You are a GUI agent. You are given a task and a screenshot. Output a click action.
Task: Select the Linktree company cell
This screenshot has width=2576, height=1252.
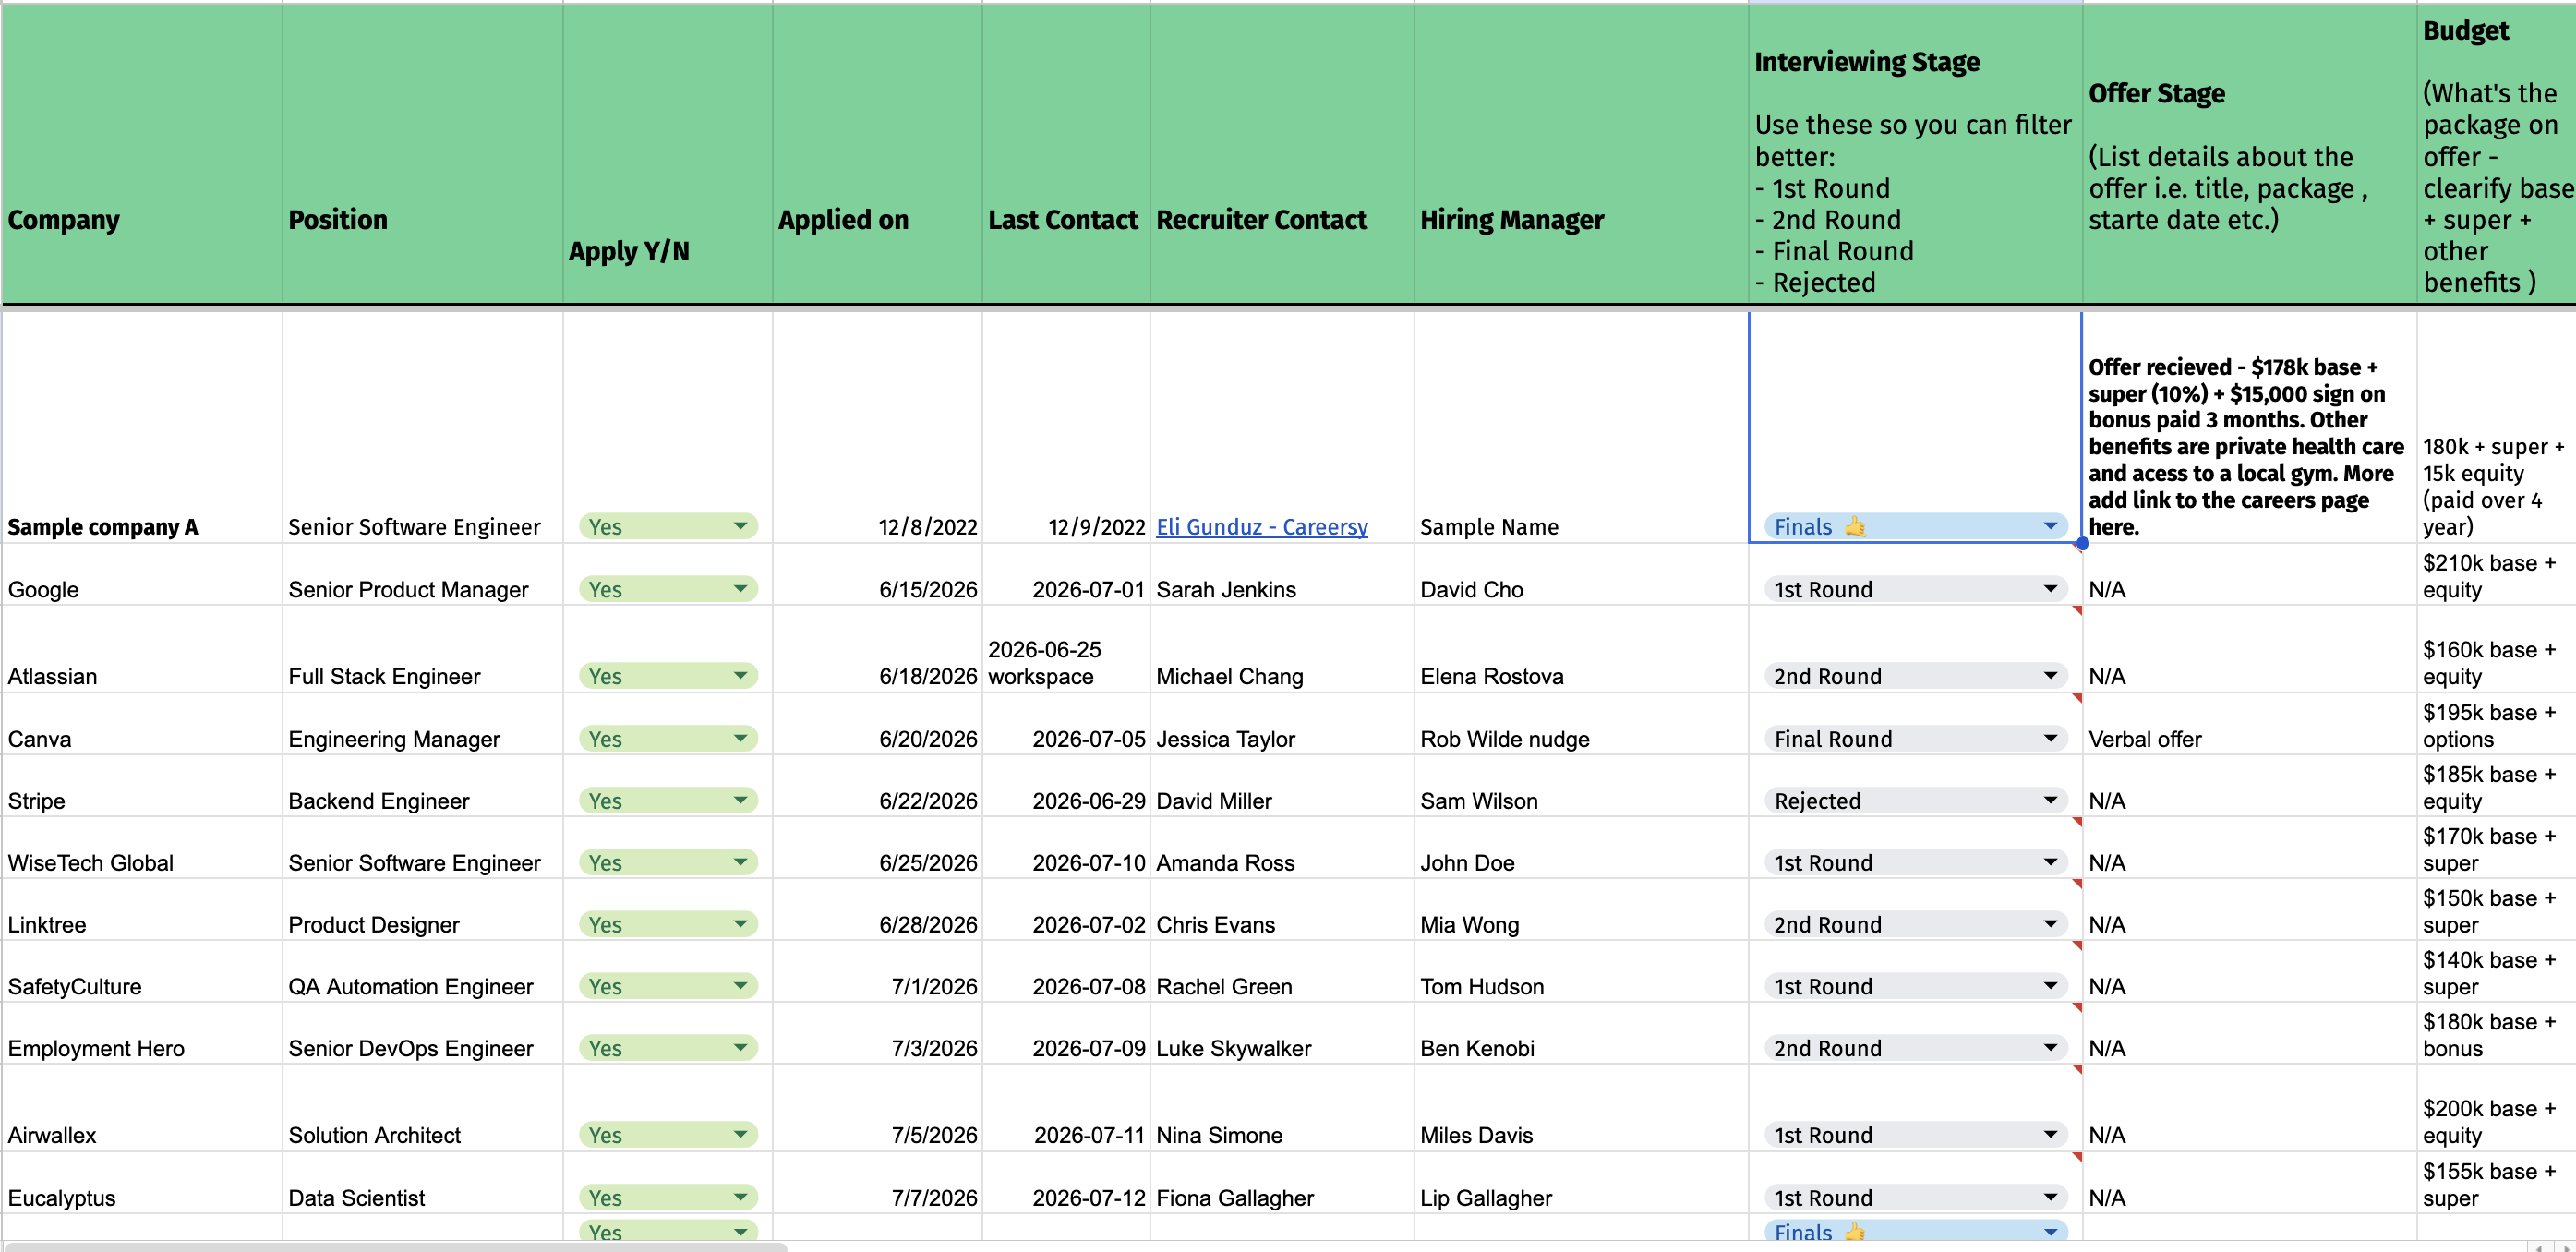pyautogui.click(x=142, y=910)
